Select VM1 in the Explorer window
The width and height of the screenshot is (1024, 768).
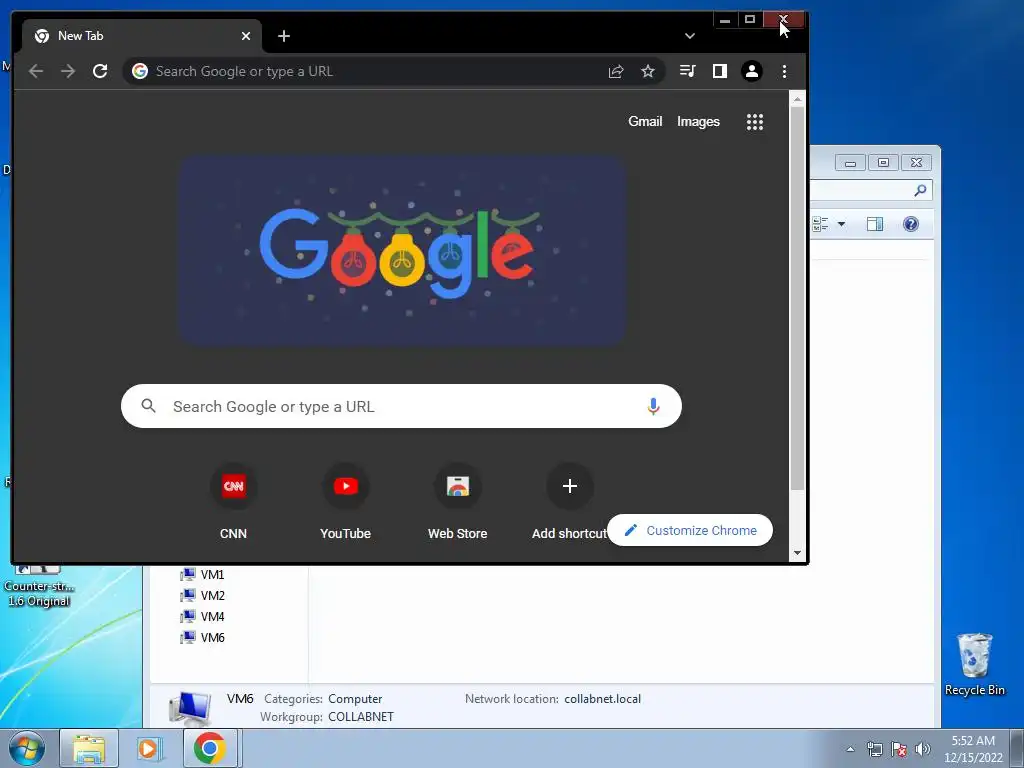pyautogui.click(x=202, y=575)
